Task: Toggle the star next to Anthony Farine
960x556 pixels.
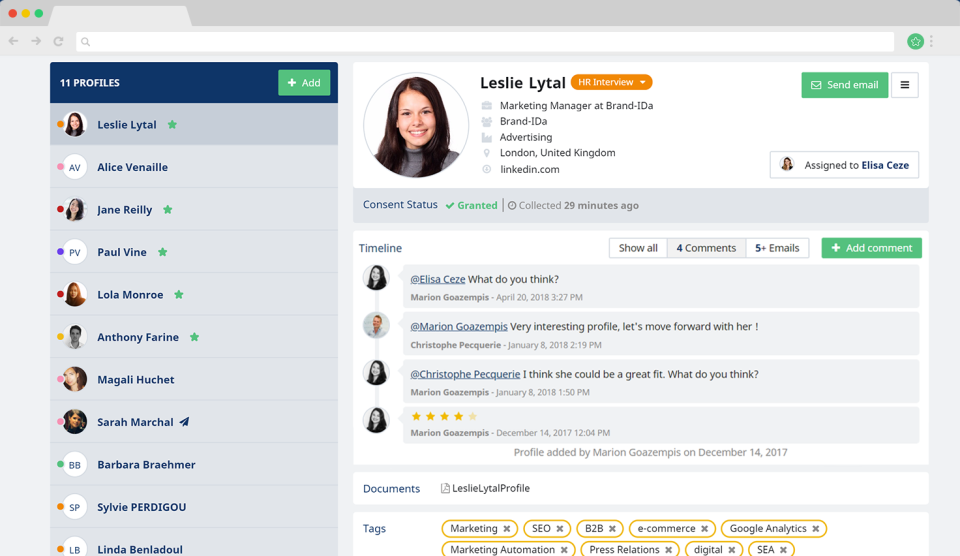Action: click(x=194, y=337)
